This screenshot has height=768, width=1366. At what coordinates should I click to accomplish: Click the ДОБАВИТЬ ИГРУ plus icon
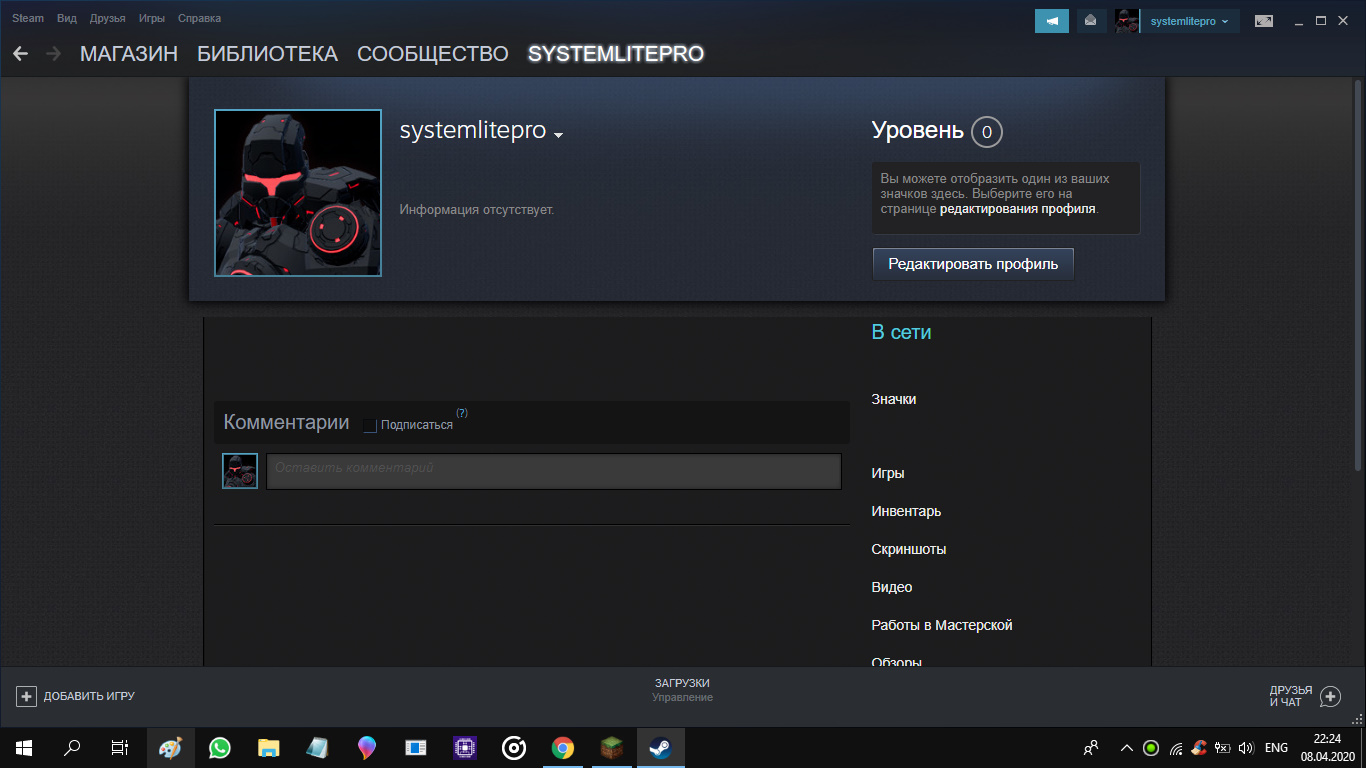(27, 696)
